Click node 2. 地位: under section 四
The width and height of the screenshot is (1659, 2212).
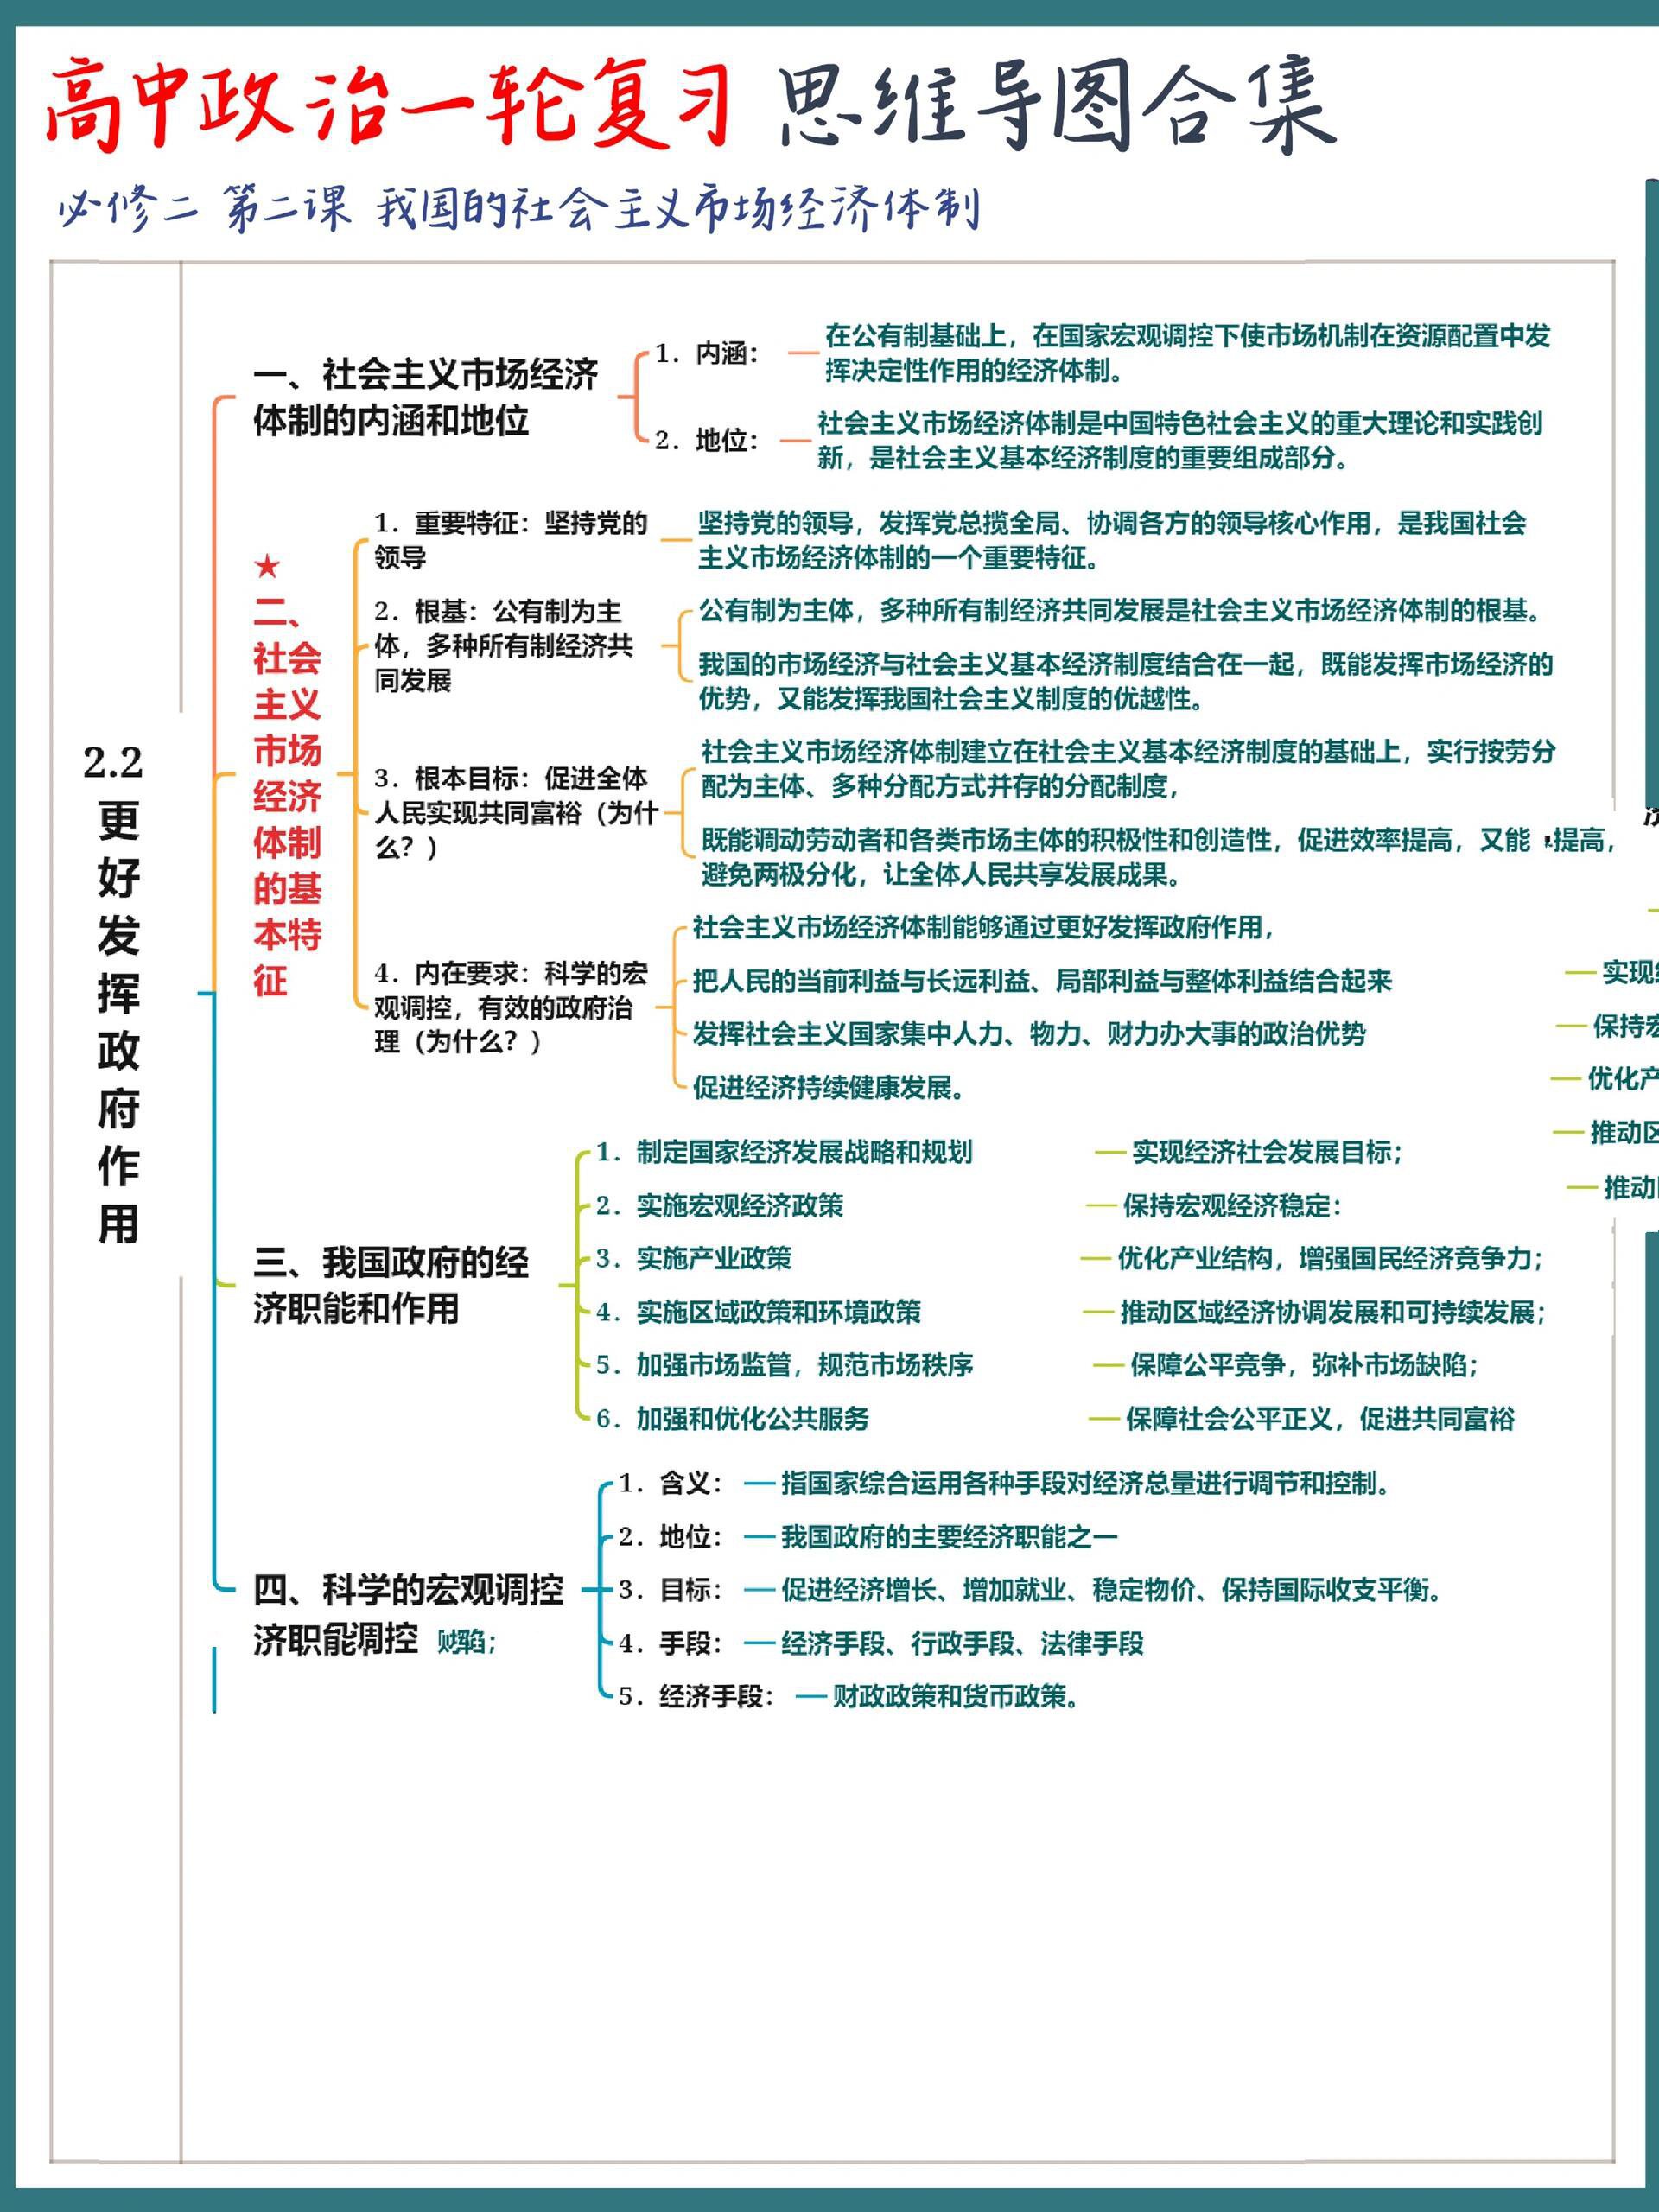coord(670,1536)
